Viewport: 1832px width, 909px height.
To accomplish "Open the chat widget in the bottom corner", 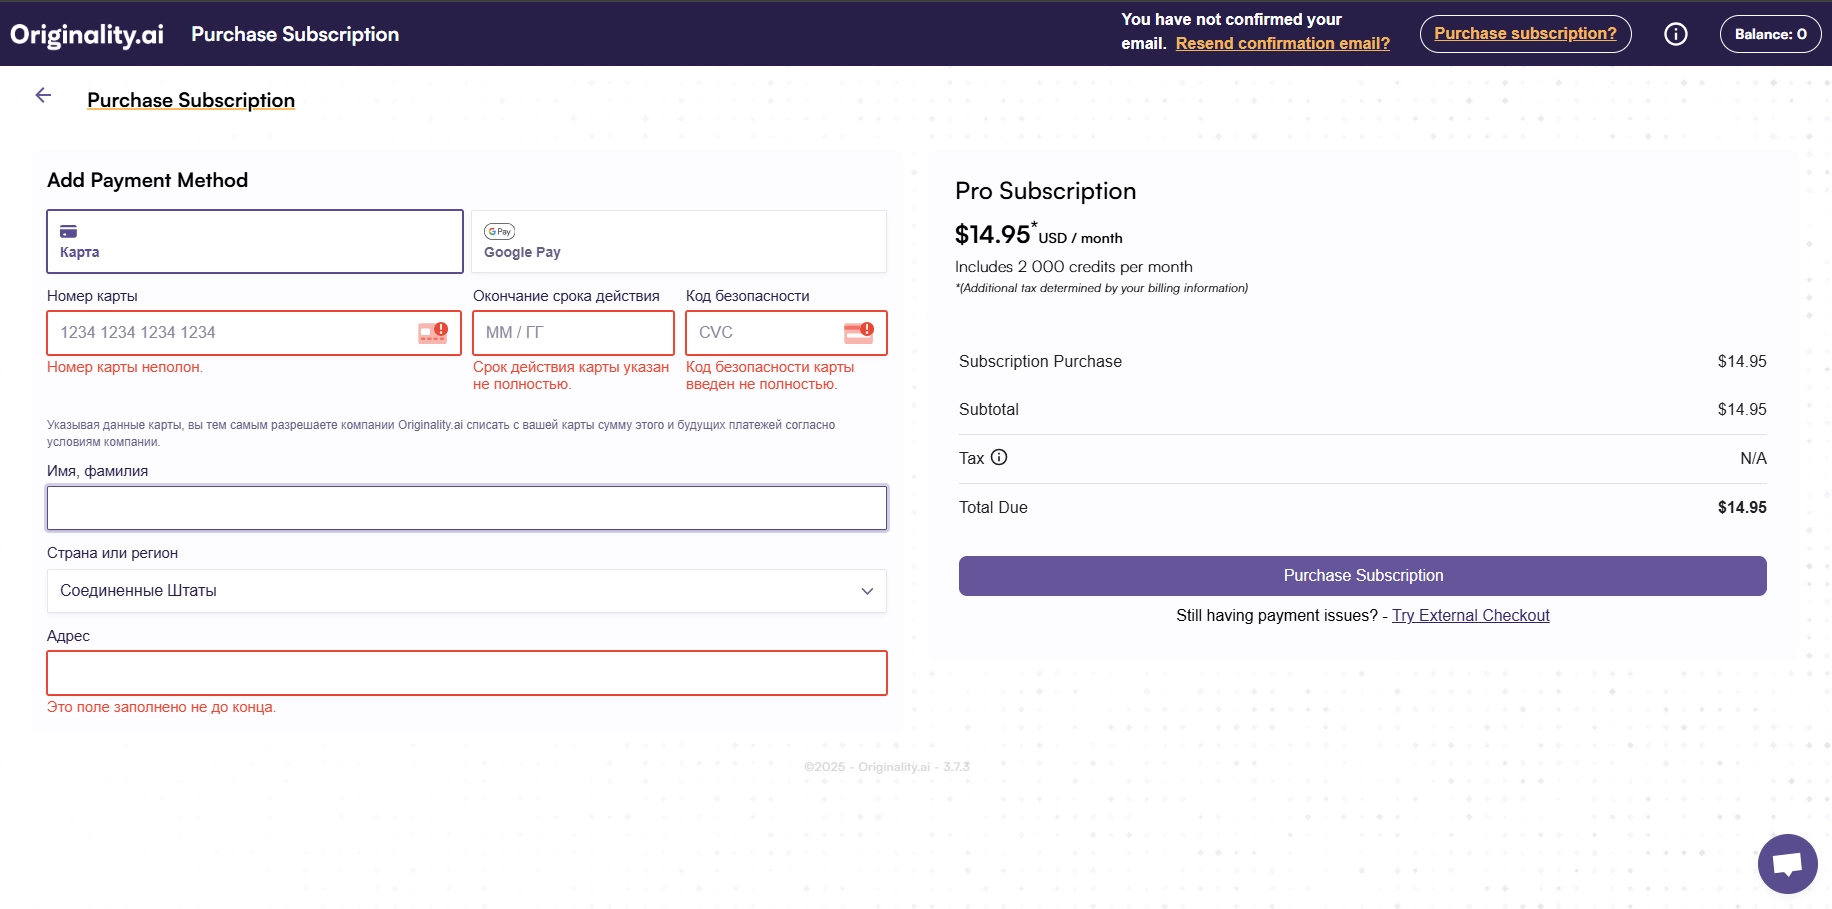I will pos(1788,863).
